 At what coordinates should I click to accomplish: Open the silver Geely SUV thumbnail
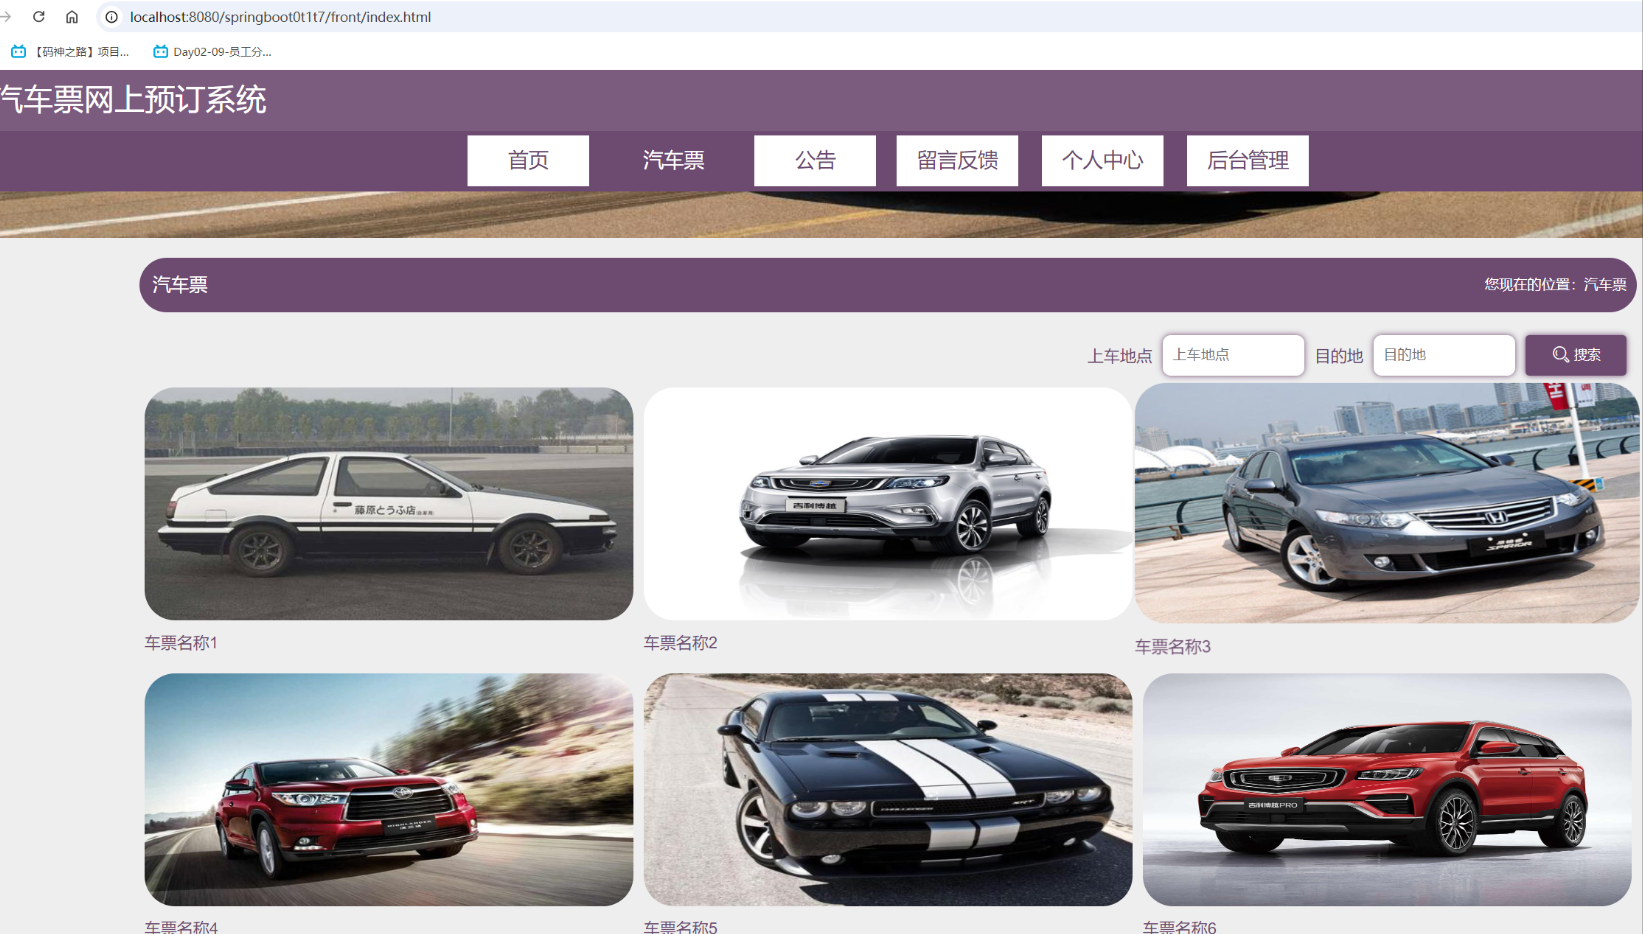tap(888, 504)
